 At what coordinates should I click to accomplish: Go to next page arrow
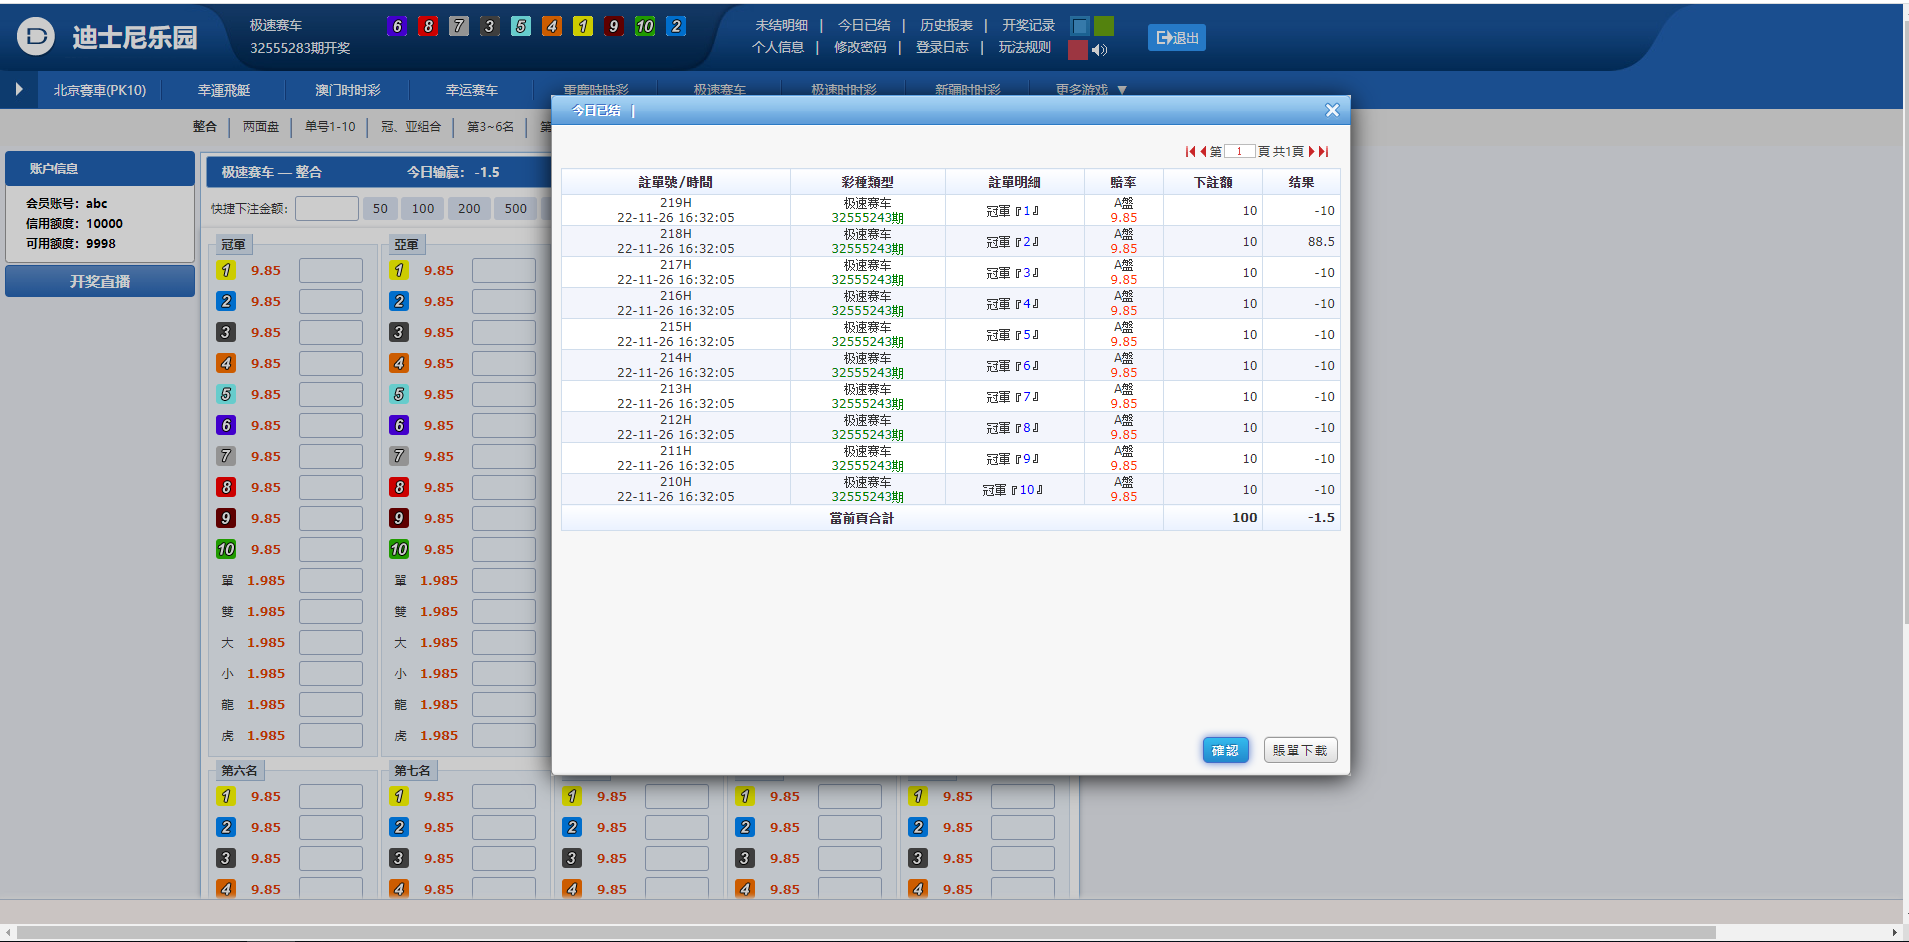pos(1312,152)
